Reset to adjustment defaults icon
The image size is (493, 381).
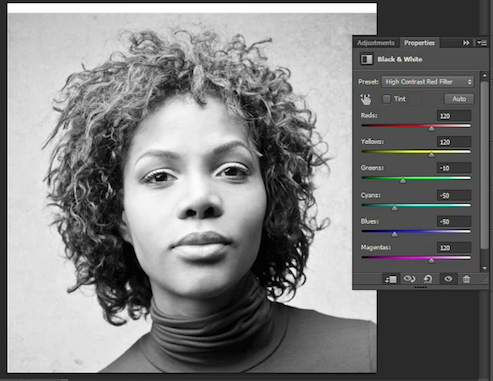428,279
